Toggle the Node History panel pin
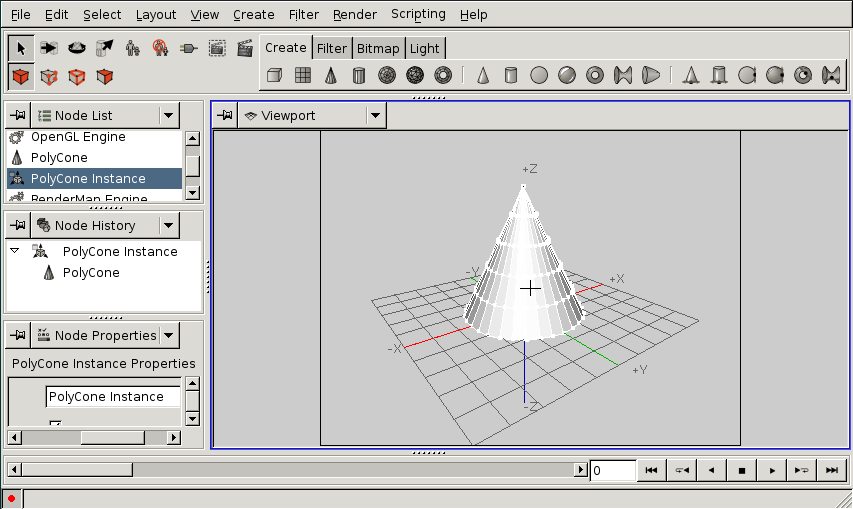The width and height of the screenshot is (853, 509). coord(18,226)
